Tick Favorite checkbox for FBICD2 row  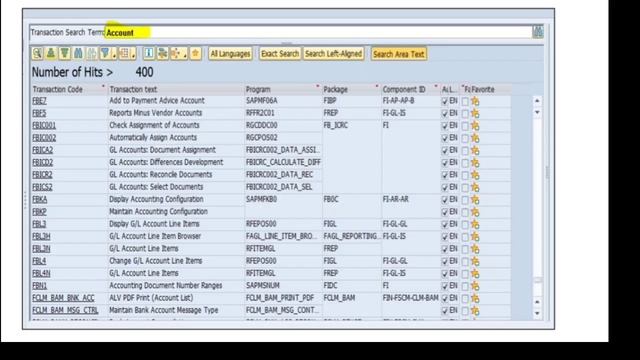click(x=465, y=163)
